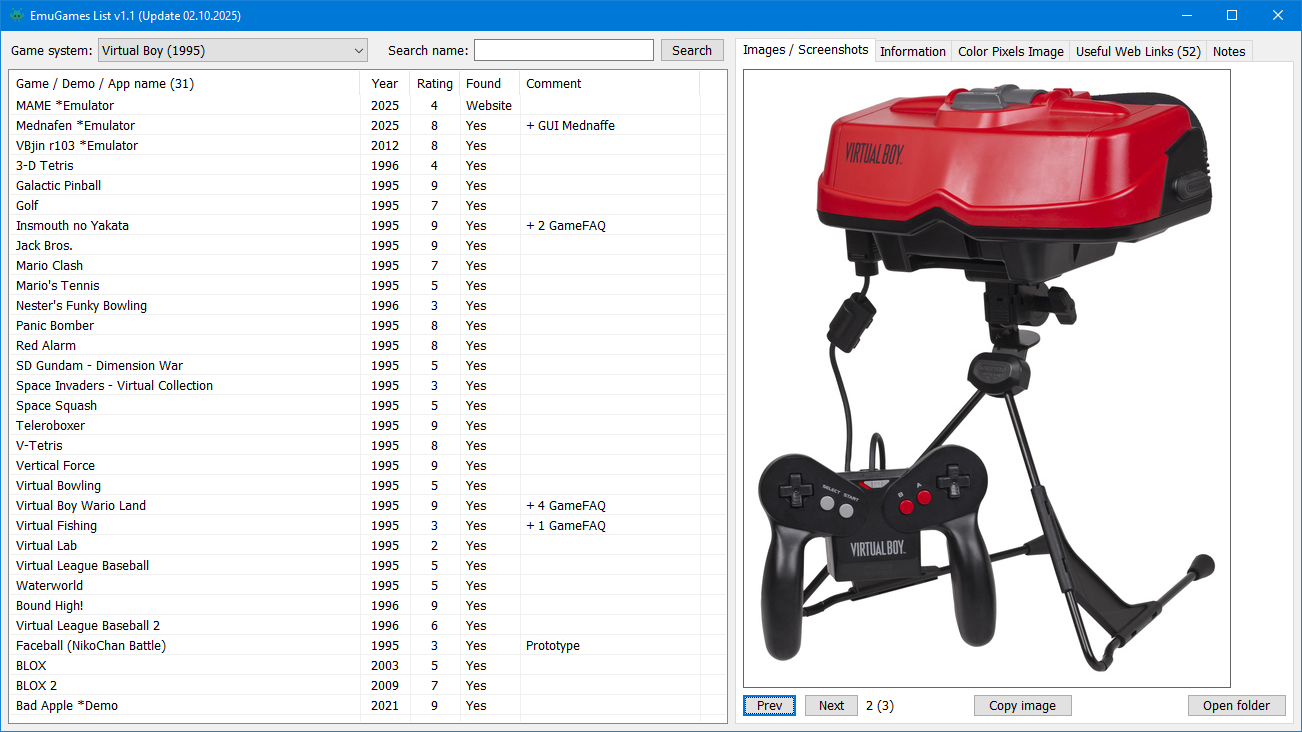
Task: Open the Game system dropdown
Action: coord(233,50)
